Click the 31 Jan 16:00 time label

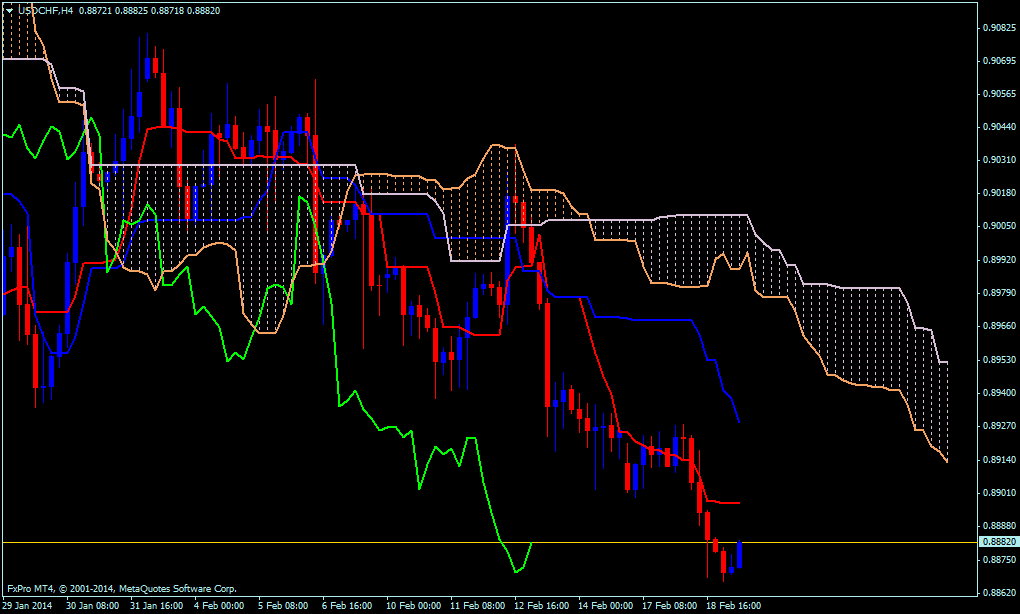tap(156, 606)
